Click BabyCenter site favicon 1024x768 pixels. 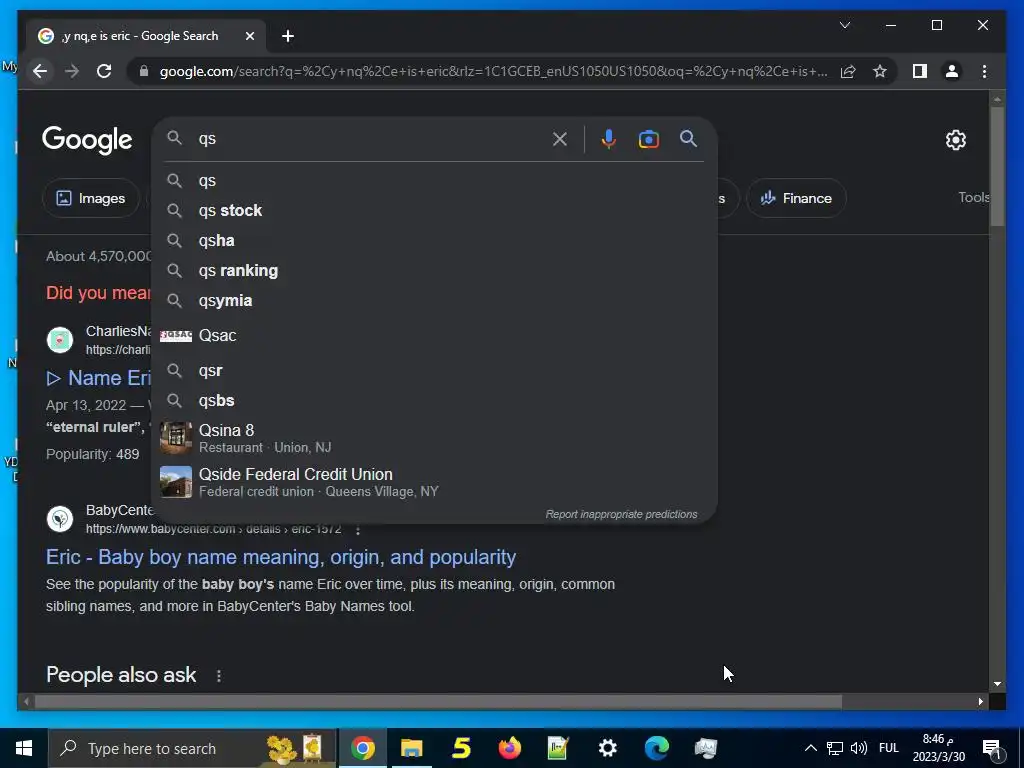point(60,519)
